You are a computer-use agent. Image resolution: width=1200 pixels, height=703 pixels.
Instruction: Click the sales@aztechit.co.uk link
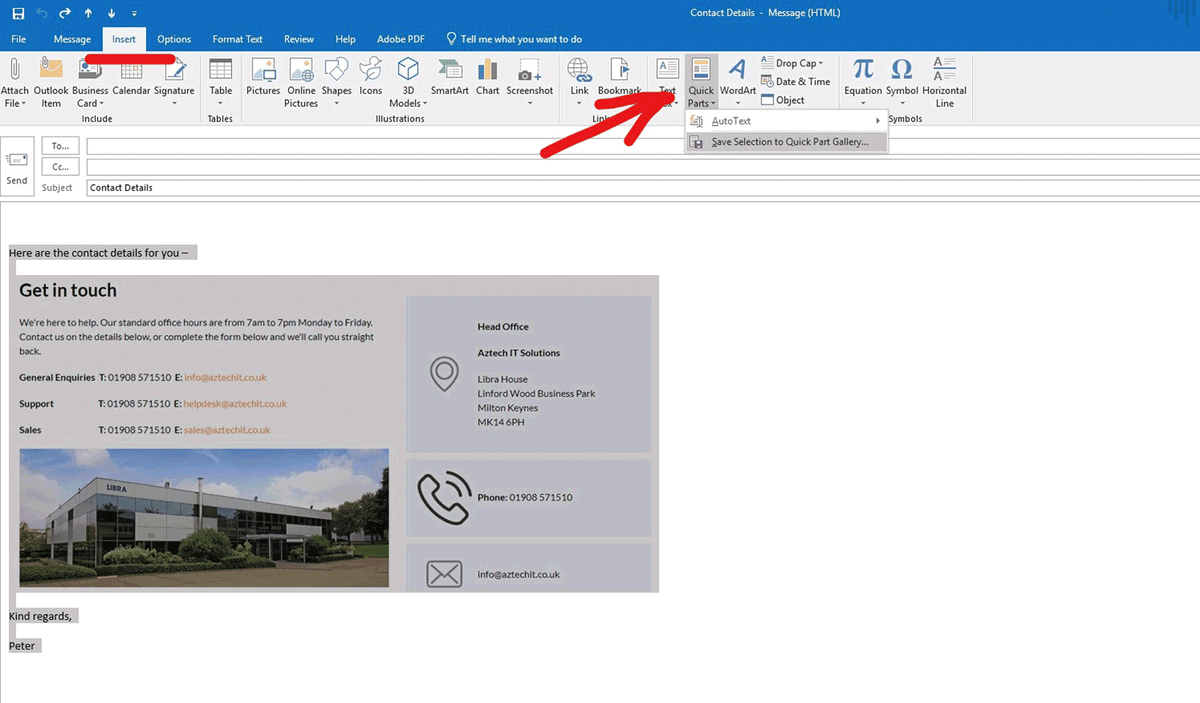(x=227, y=430)
